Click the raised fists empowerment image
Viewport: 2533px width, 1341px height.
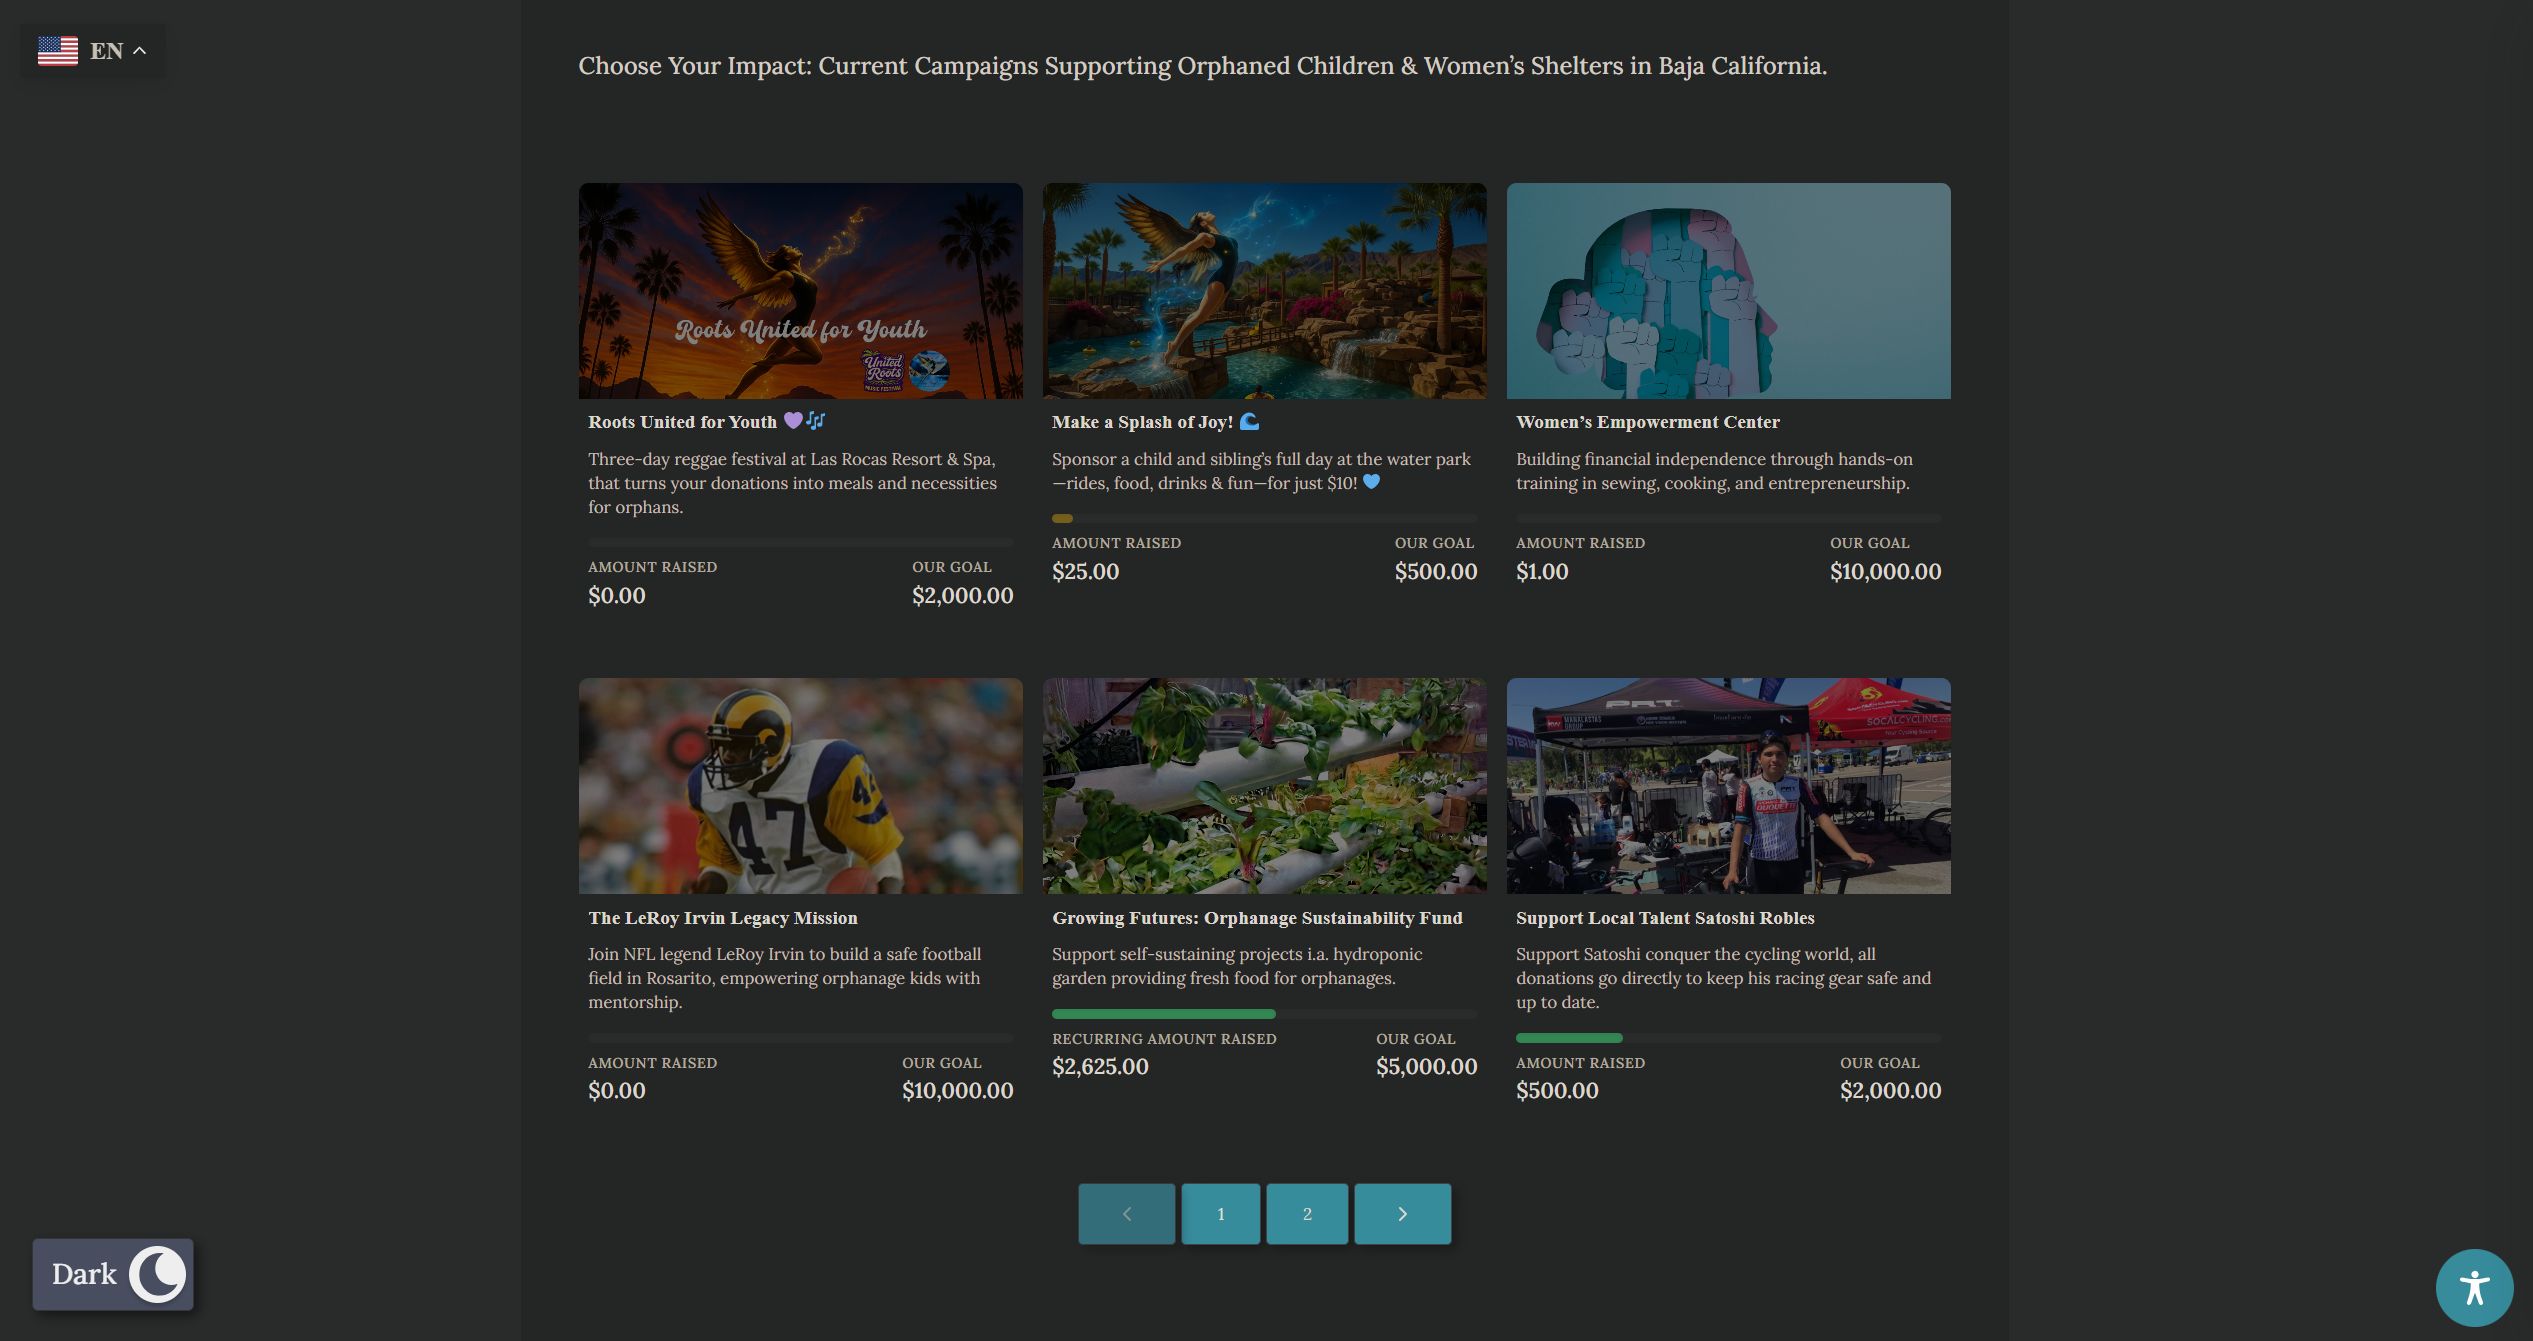click(x=1728, y=291)
